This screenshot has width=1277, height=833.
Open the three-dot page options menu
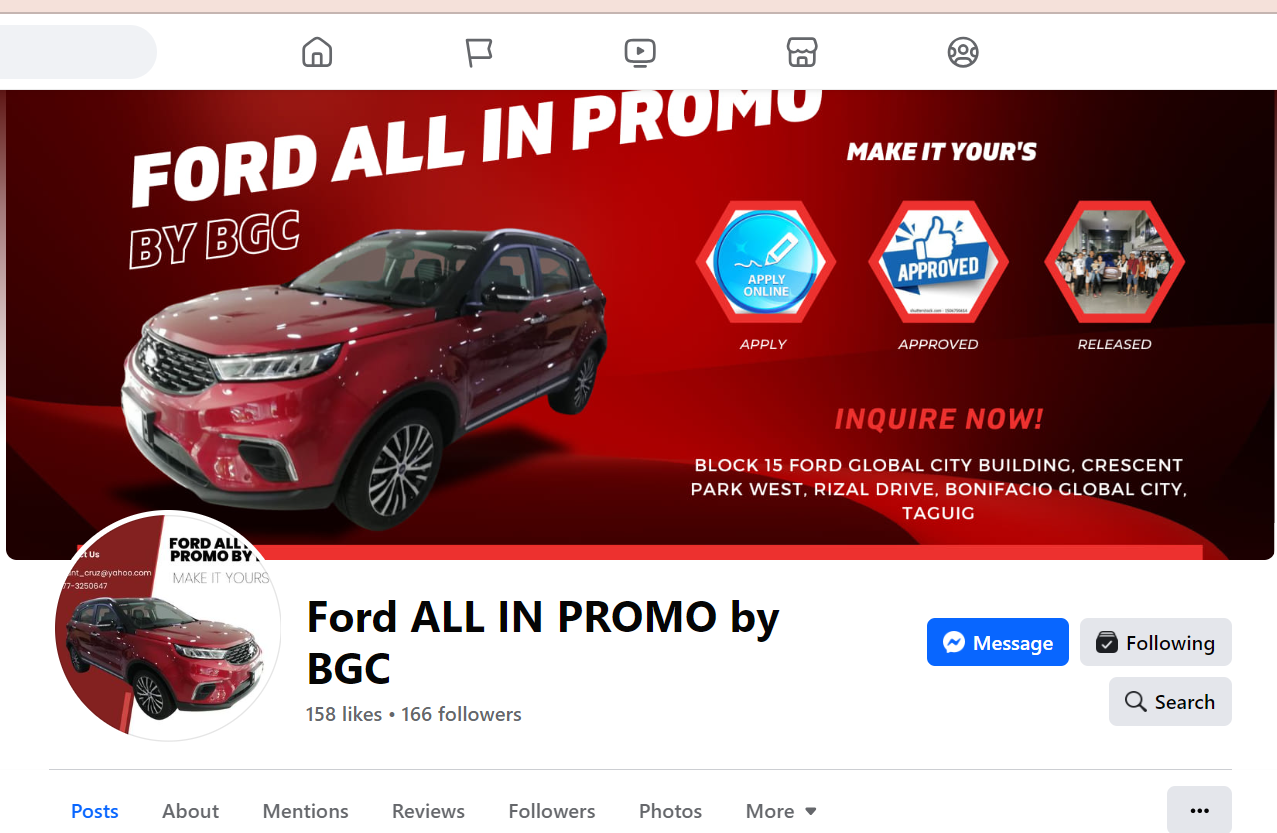click(x=1200, y=811)
